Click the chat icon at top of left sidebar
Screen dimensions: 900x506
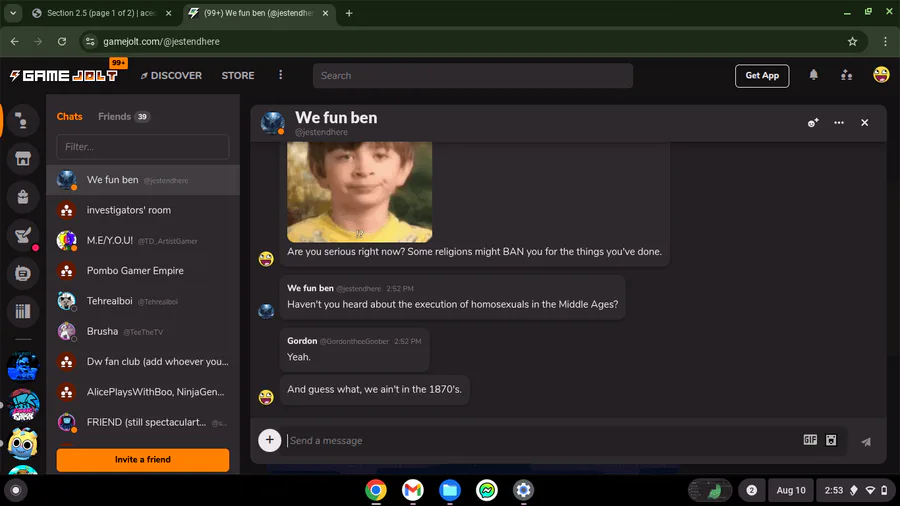point(22,120)
